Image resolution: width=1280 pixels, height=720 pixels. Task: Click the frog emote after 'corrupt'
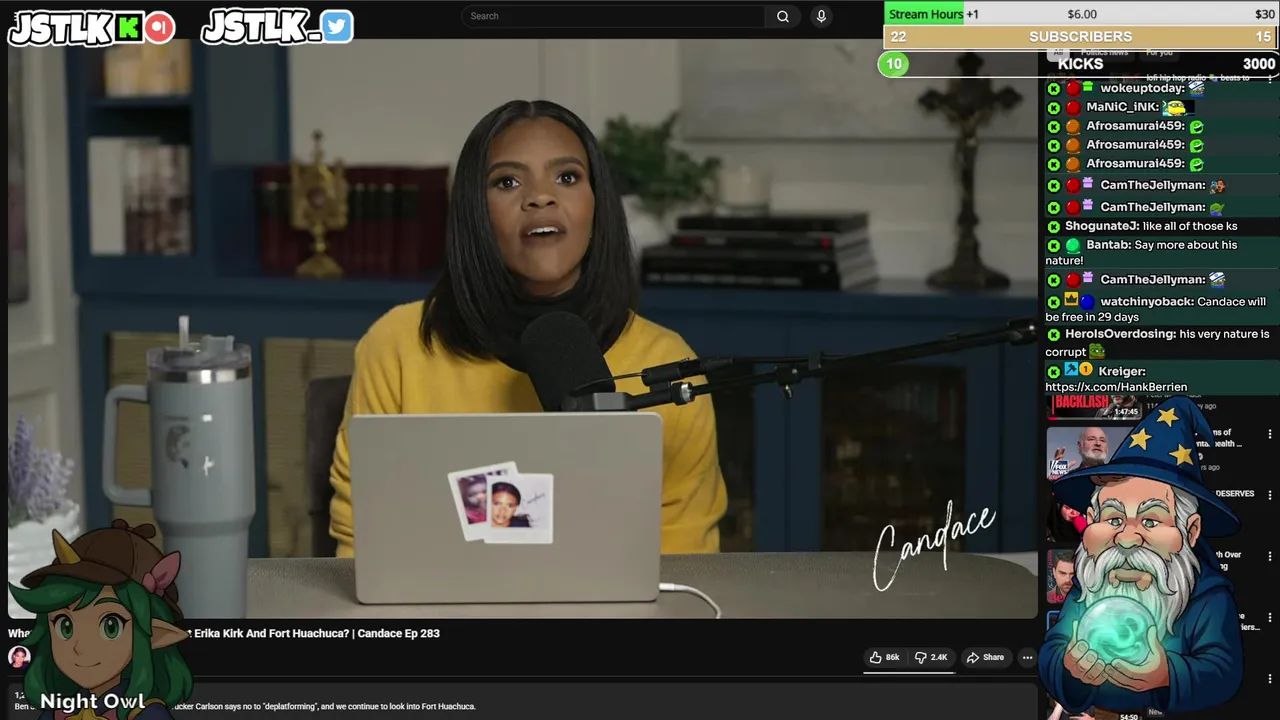click(x=1097, y=351)
